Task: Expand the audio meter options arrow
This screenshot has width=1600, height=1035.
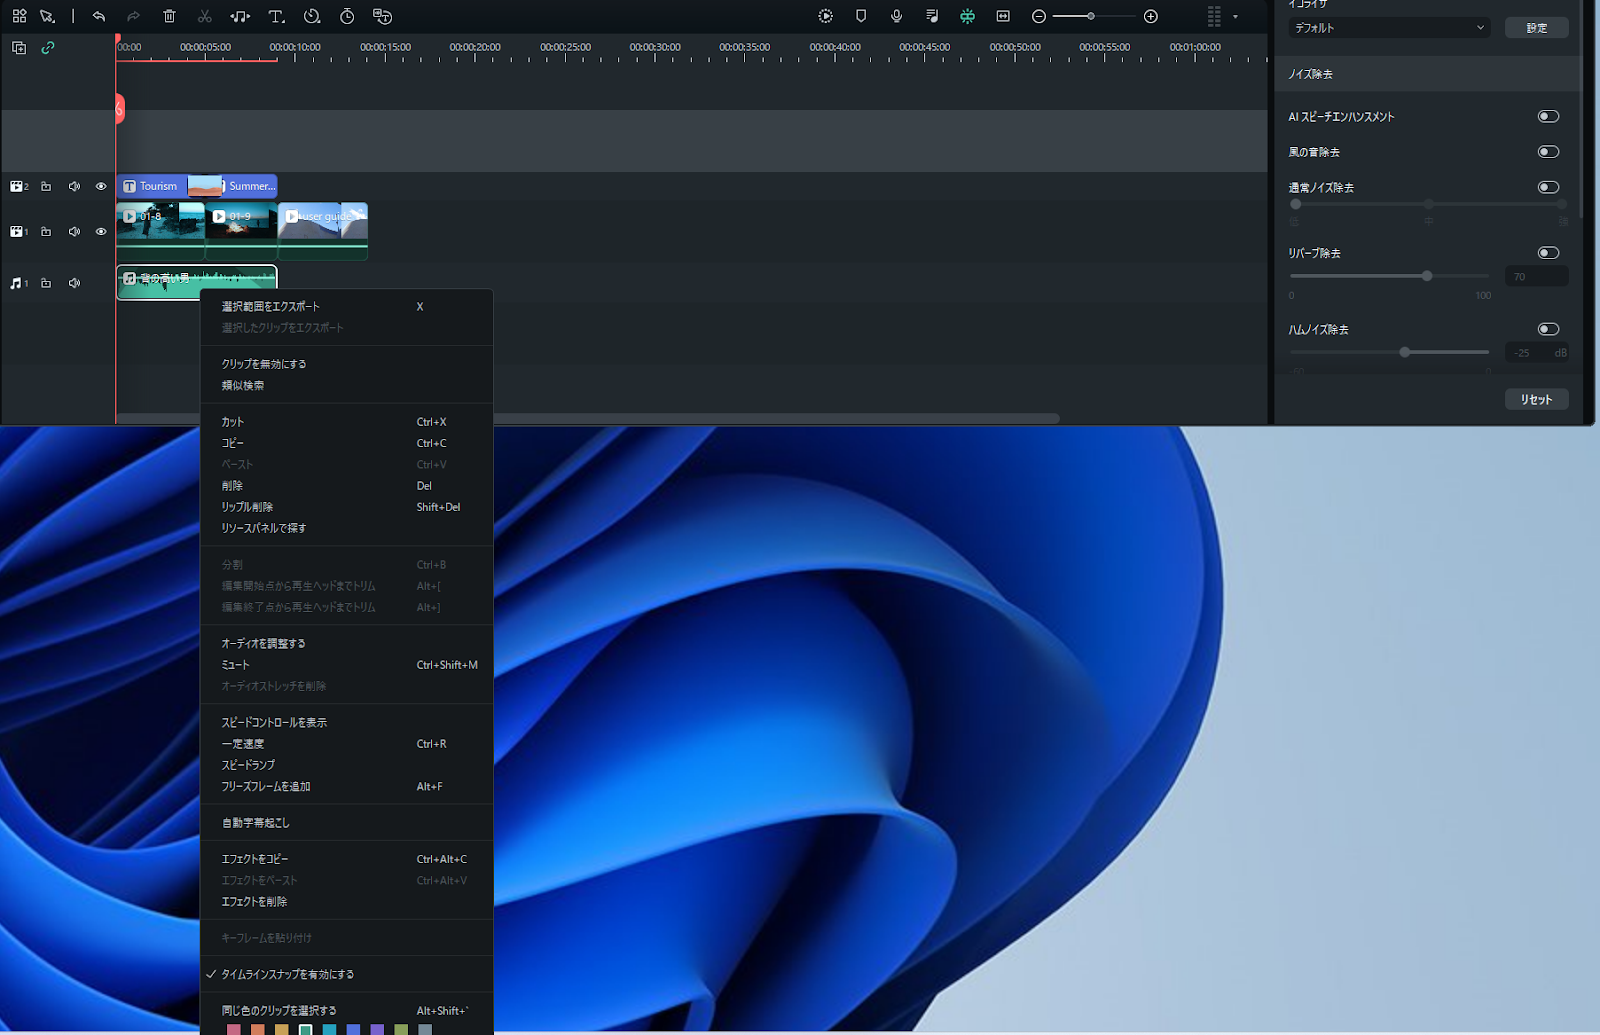Action: [x=1235, y=16]
